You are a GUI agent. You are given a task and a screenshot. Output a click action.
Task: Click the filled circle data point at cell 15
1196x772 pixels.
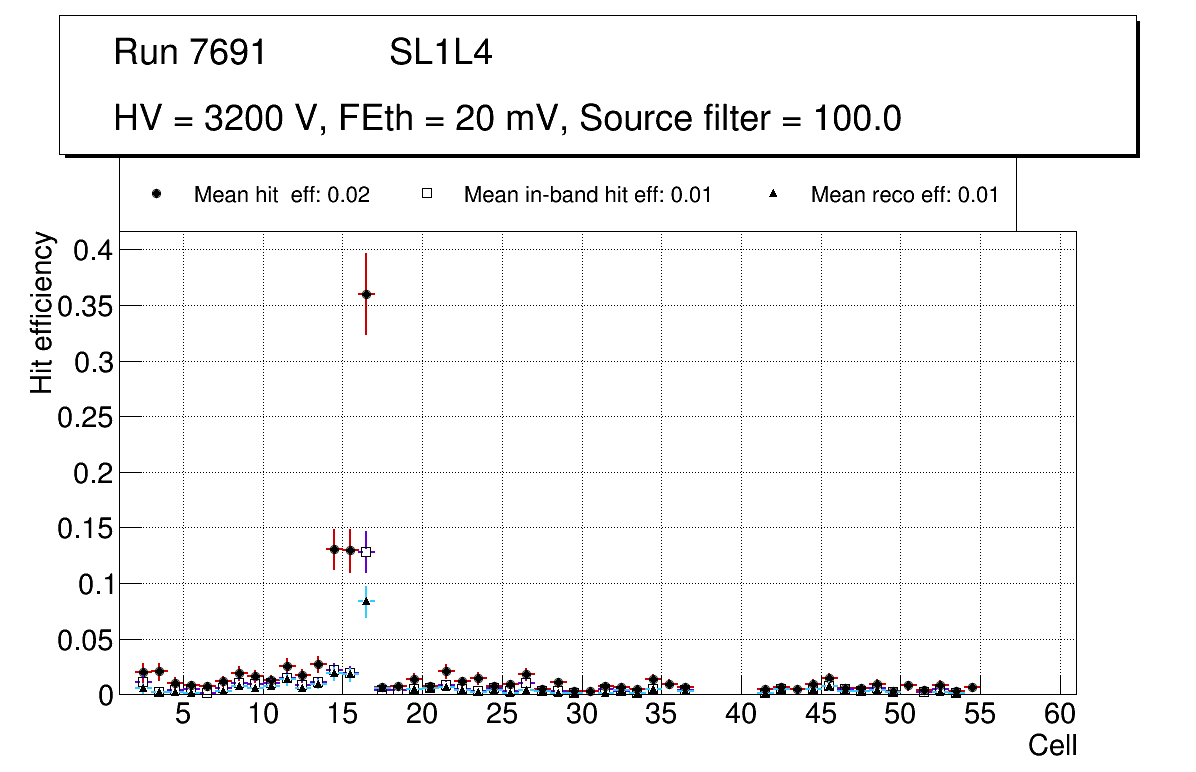point(350,550)
